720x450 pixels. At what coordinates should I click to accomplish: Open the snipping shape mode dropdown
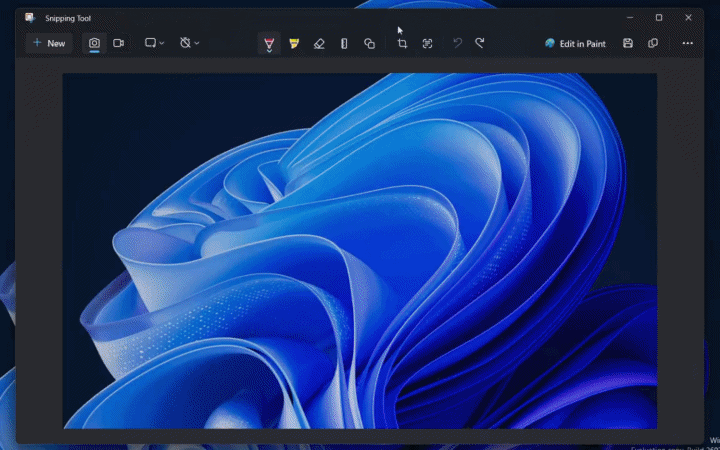pyautogui.click(x=154, y=43)
